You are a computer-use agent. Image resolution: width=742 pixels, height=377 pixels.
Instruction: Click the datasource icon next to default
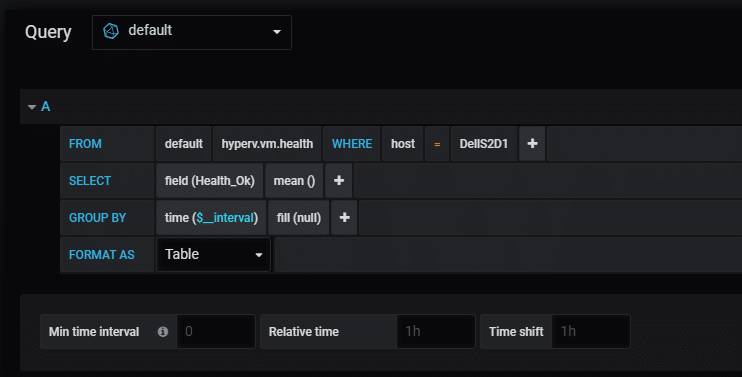(111, 31)
